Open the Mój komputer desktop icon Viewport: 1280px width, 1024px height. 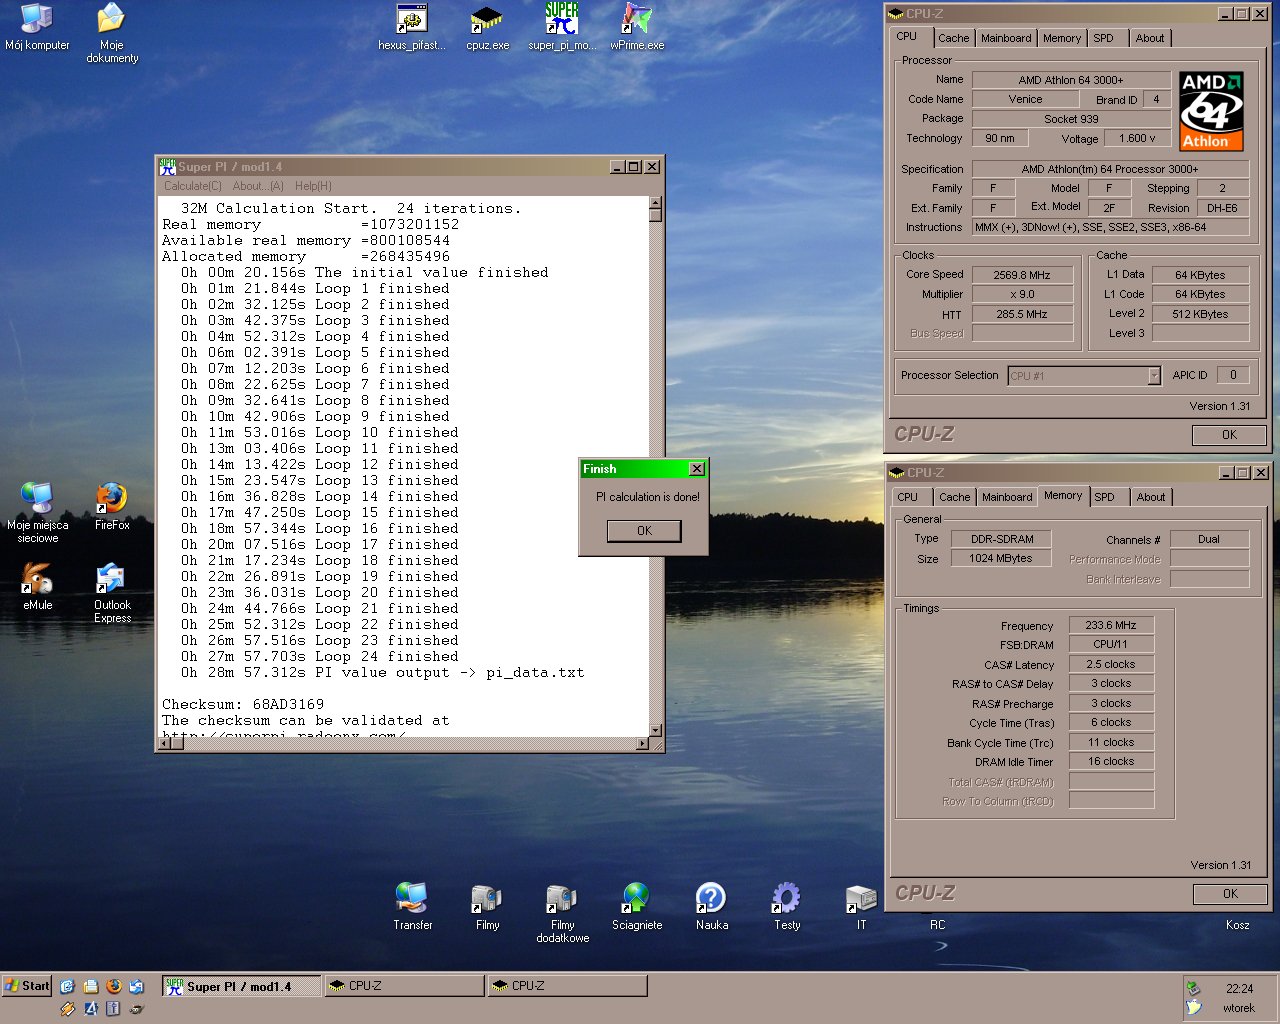(x=37, y=27)
